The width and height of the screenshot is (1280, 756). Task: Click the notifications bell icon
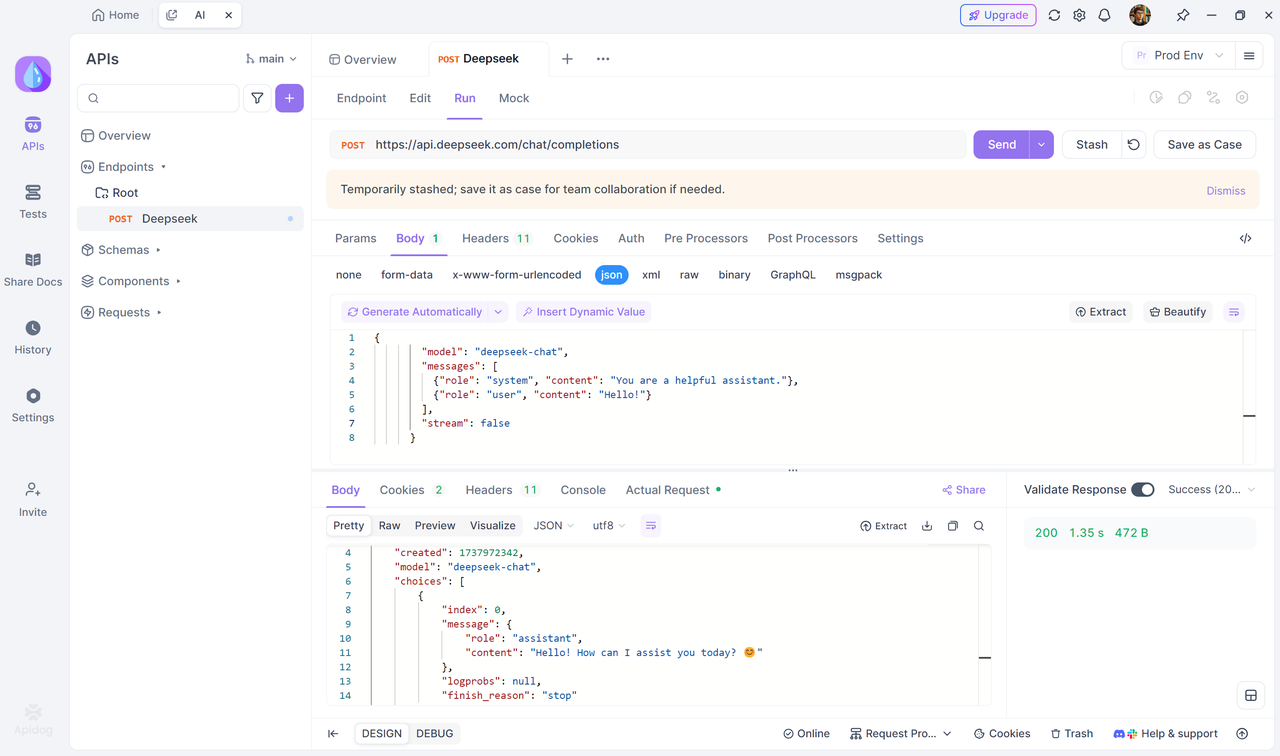(x=1105, y=15)
